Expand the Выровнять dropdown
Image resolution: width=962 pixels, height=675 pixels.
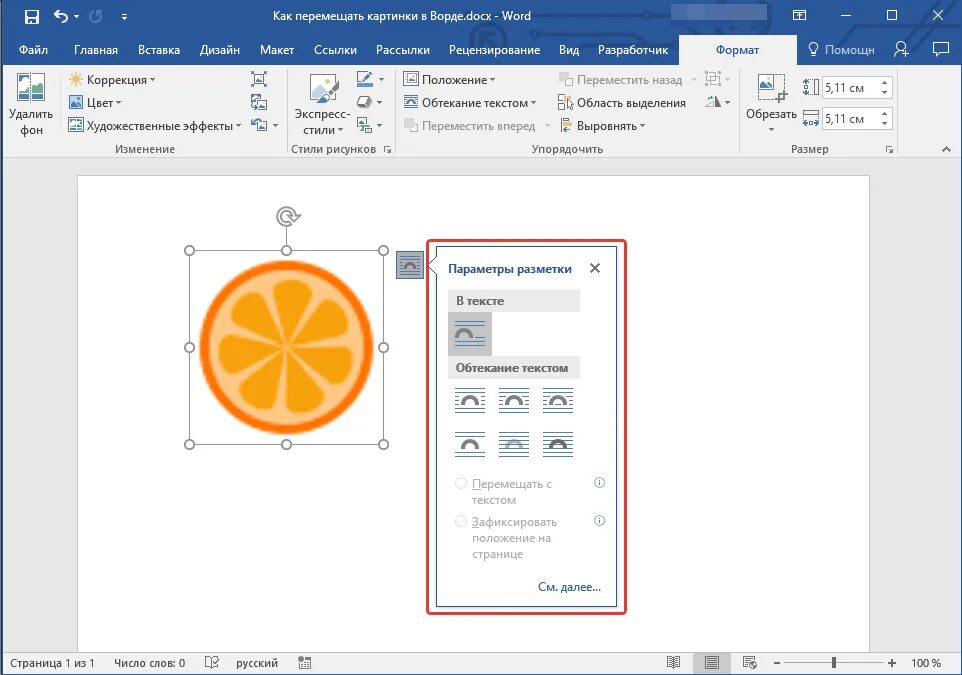[x=602, y=126]
